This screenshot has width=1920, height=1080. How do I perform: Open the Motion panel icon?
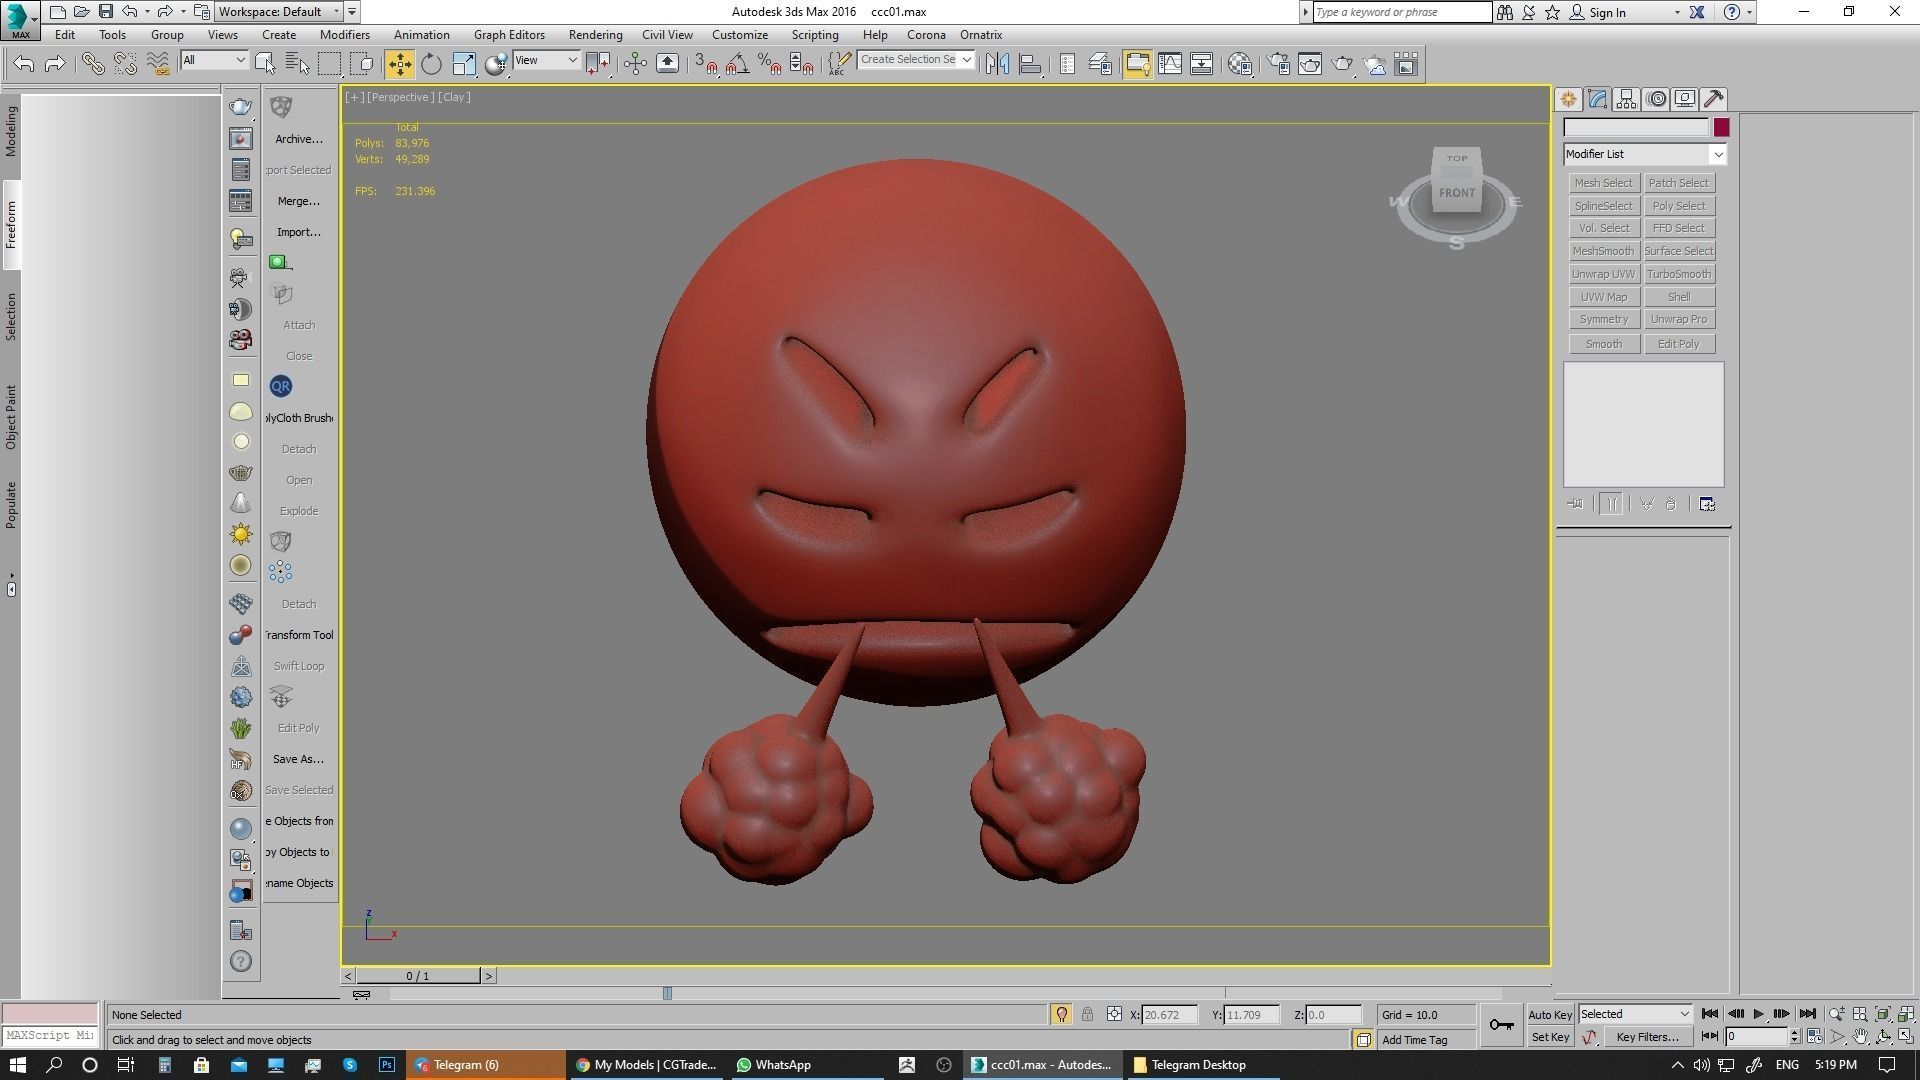(1656, 99)
